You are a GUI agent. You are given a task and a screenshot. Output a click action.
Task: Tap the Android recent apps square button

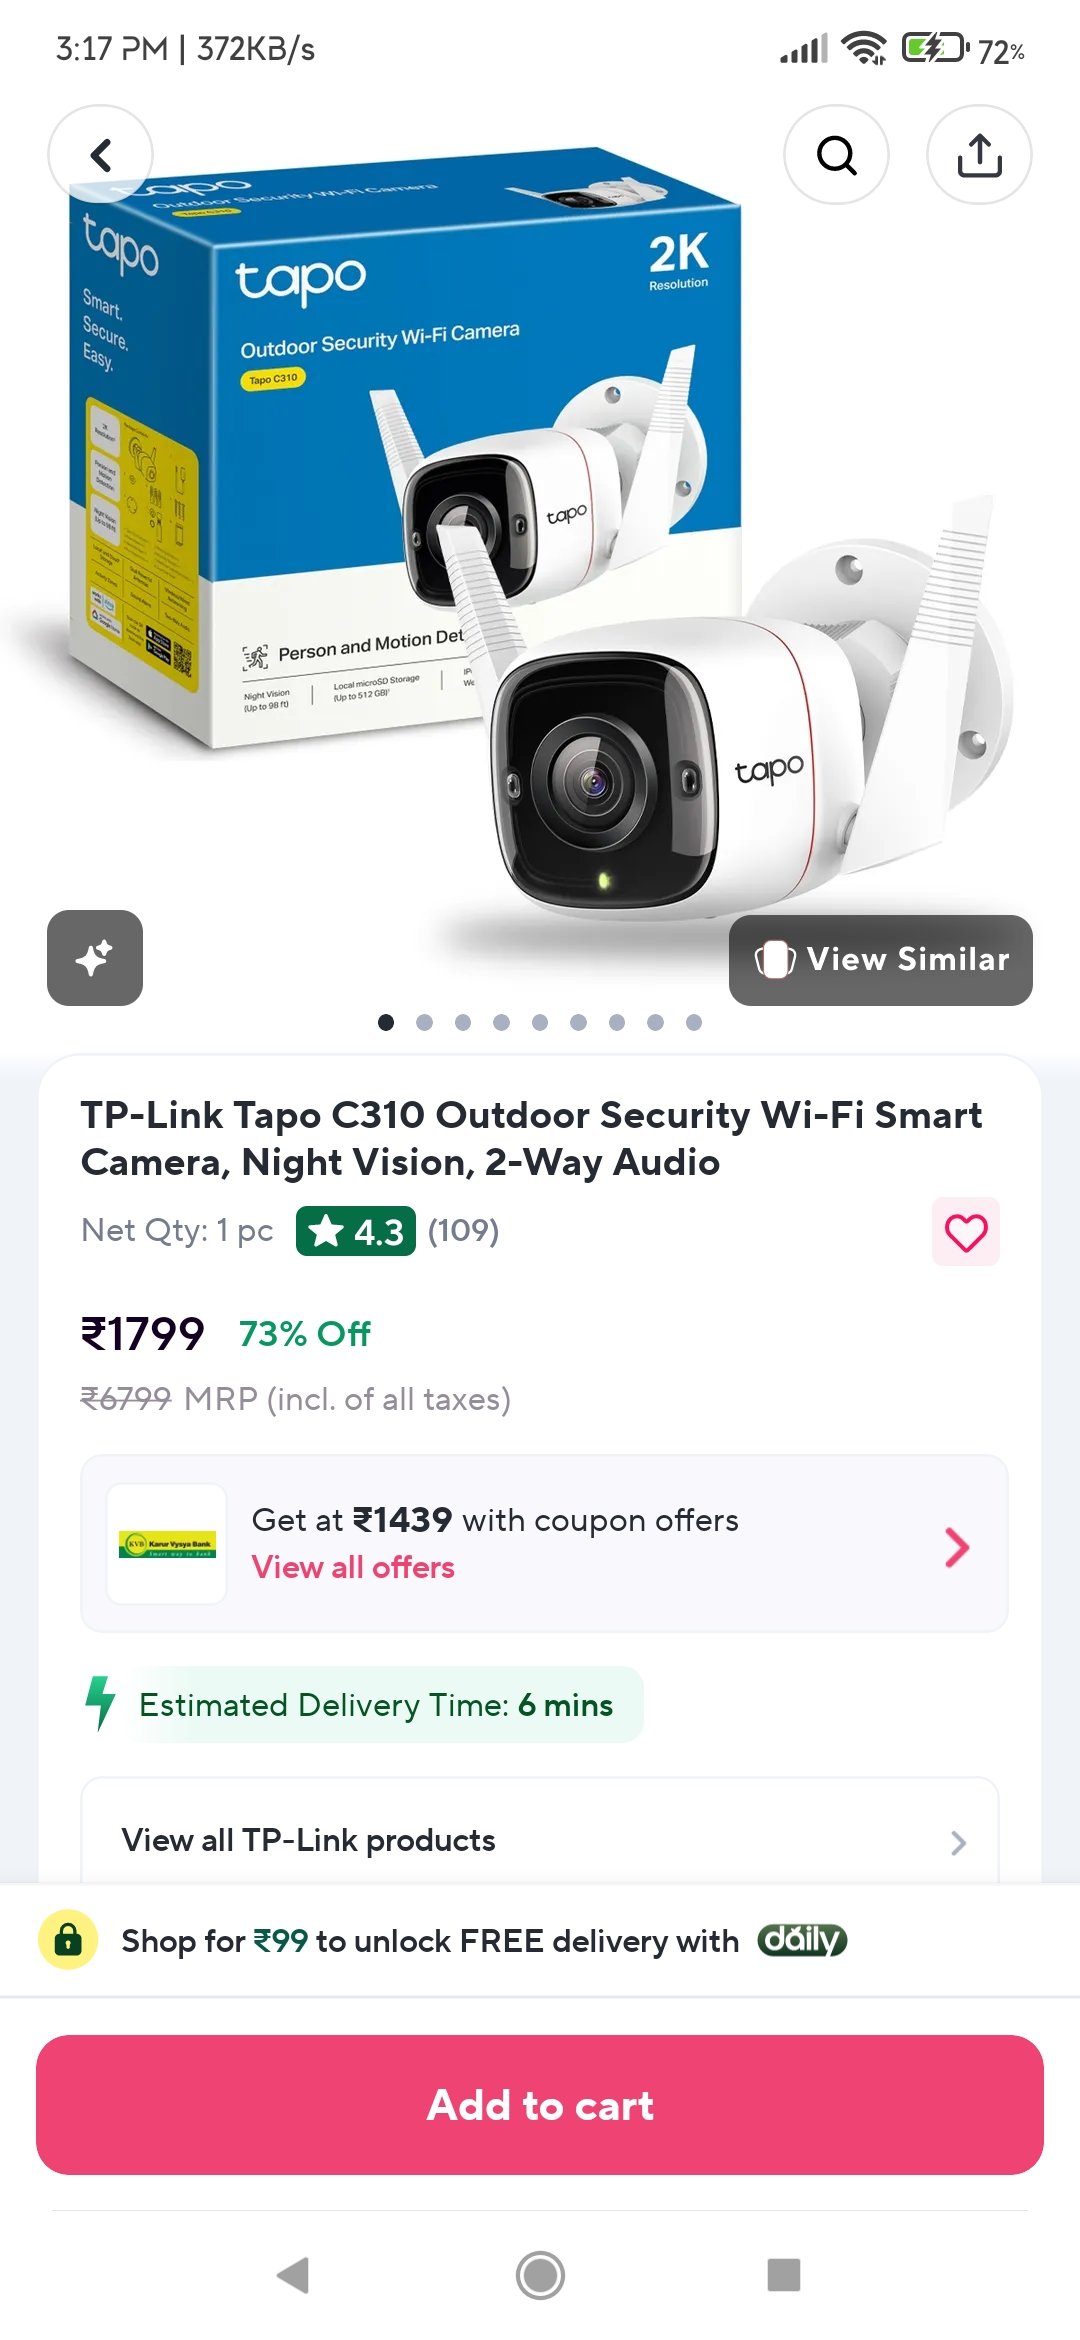tap(784, 2275)
